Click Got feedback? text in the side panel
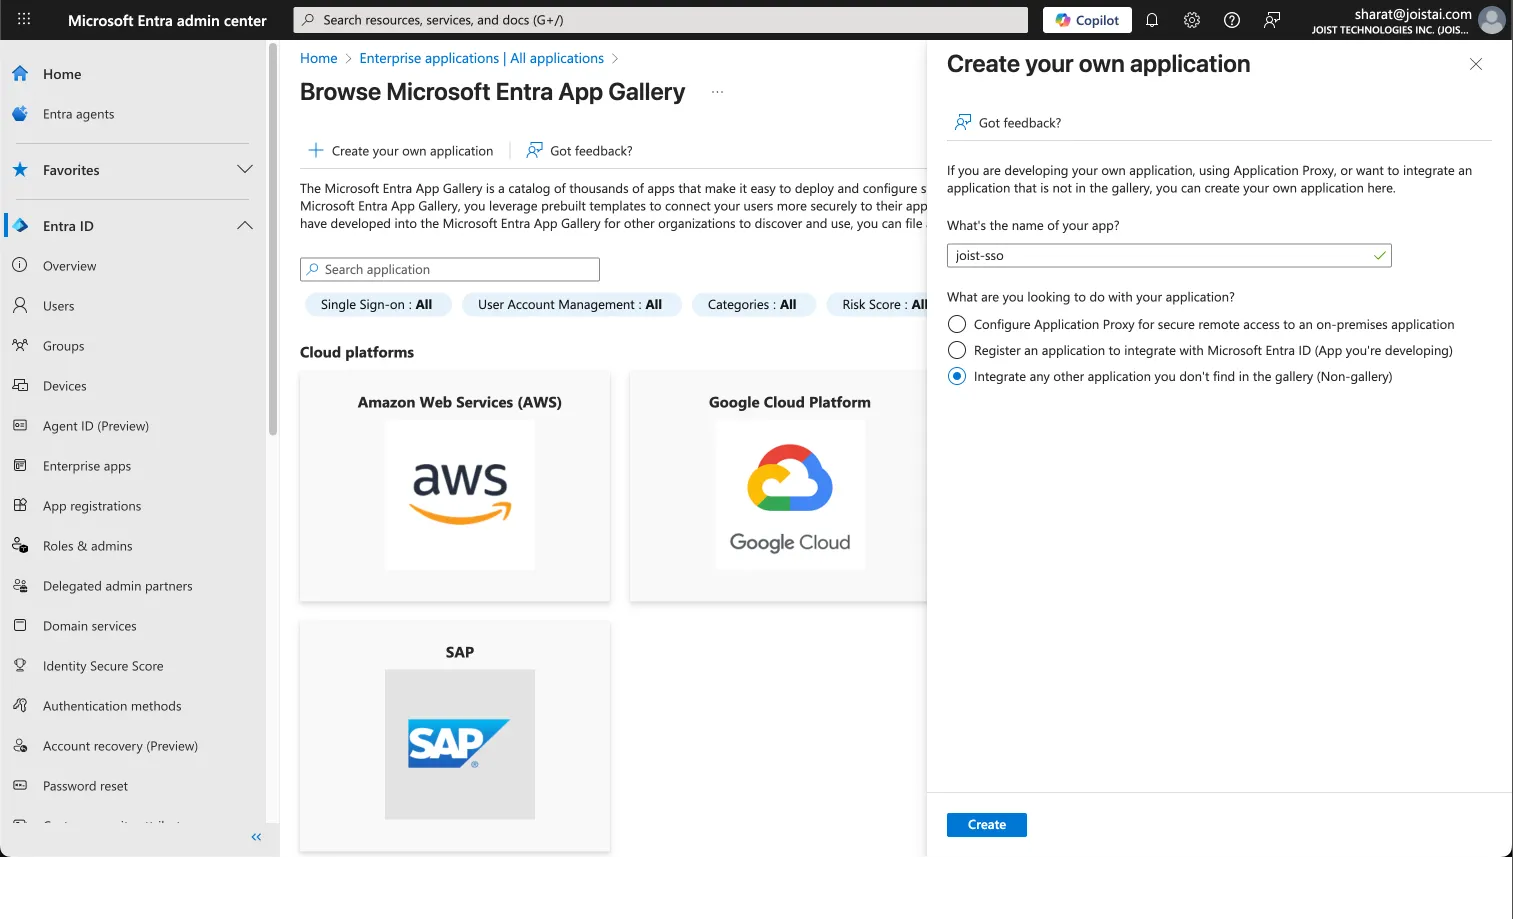The height and width of the screenshot is (919, 1513). 1020,123
